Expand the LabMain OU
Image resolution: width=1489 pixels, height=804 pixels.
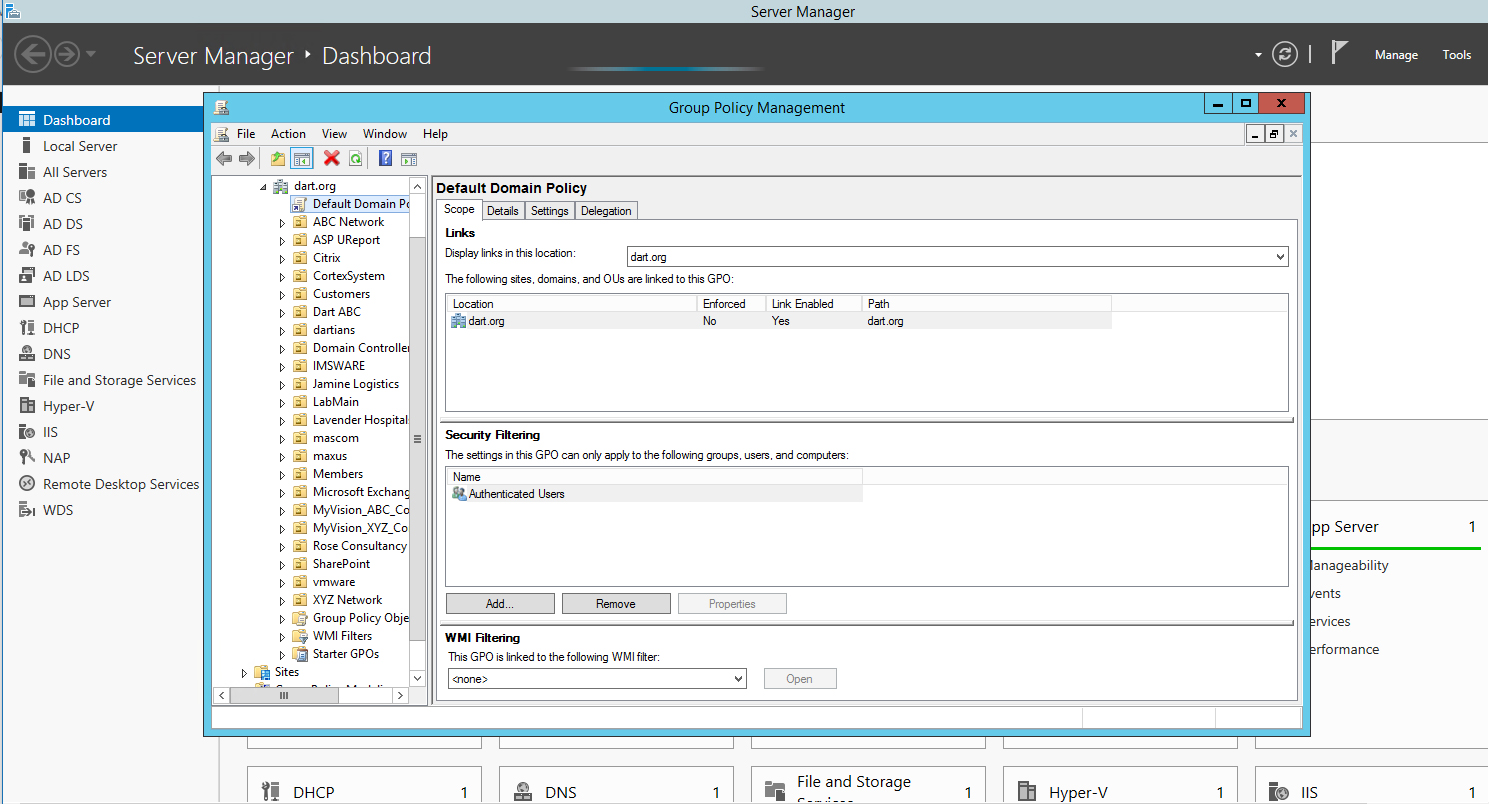click(282, 402)
